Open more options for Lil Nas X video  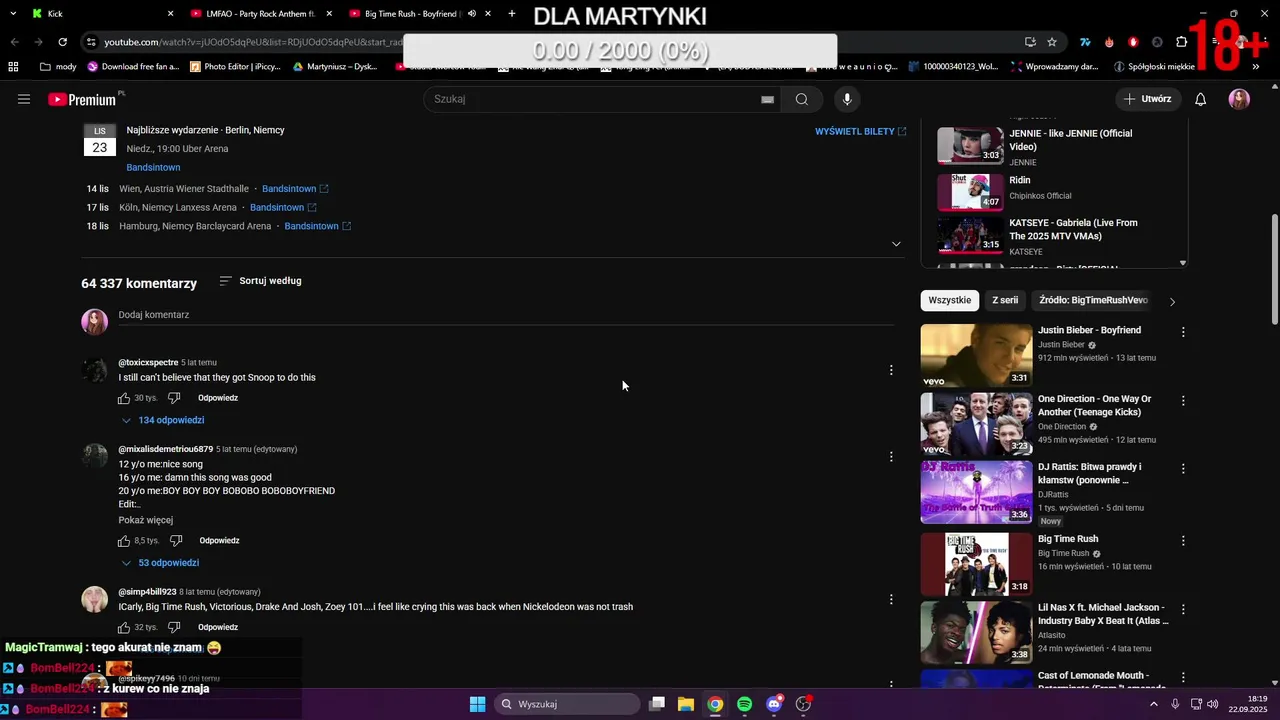1183,609
